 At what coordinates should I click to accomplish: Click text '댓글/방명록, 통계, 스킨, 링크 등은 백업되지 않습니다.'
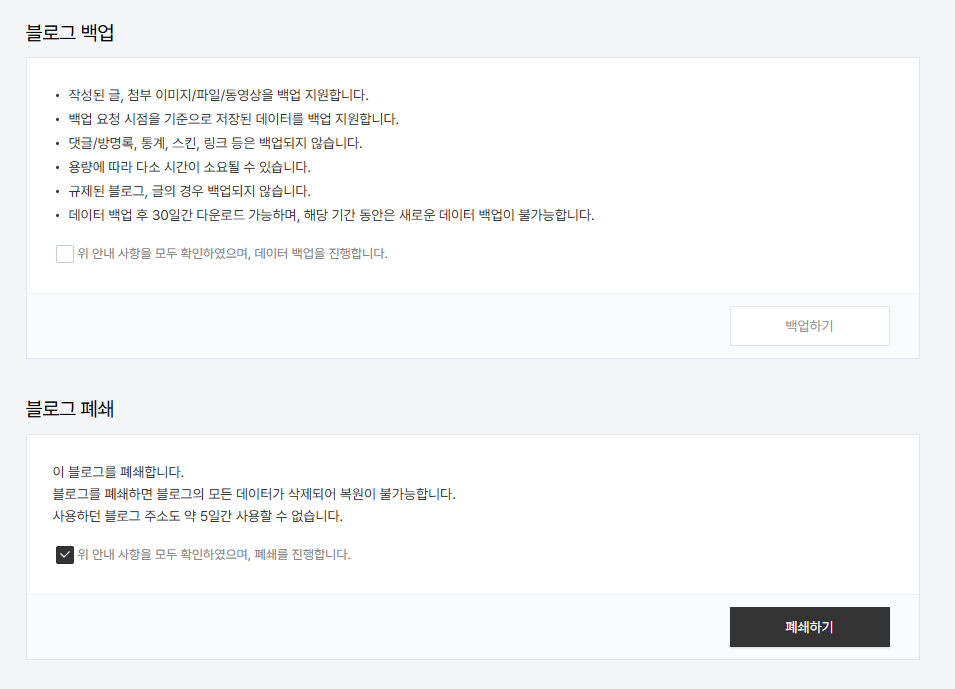pyautogui.click(x=215, y=143)
